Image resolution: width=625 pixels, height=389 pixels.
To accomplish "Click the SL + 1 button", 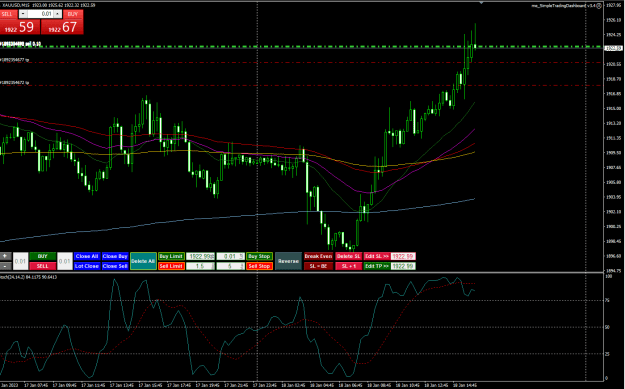I will (x=348, y=266).
